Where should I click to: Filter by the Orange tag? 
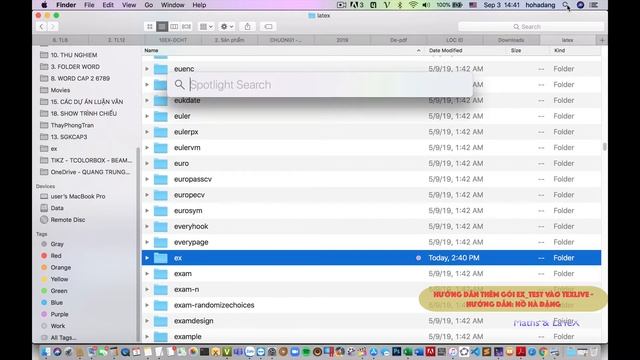pos(60,268)
